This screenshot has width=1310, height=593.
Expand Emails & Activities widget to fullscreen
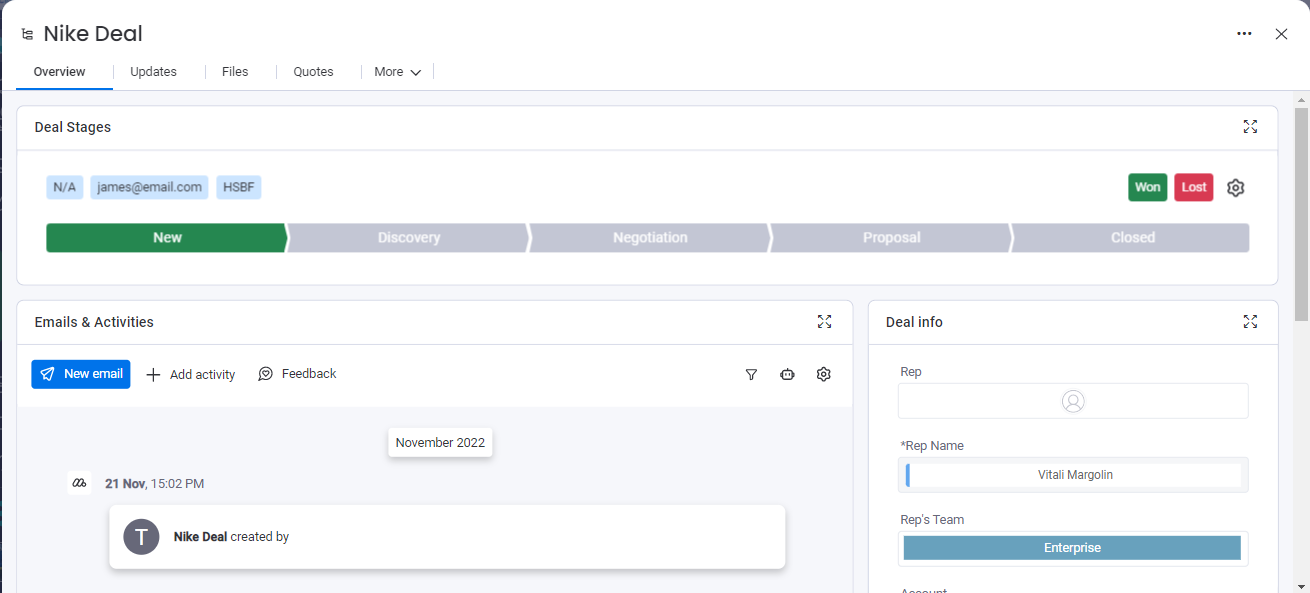(824, 322)
